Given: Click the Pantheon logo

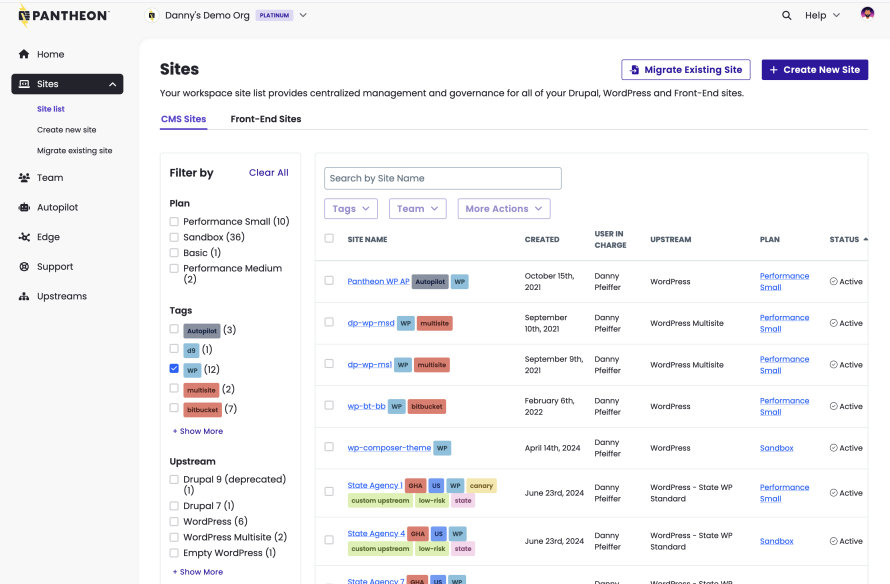Looking at the screenshot, I should click(64, 16).
